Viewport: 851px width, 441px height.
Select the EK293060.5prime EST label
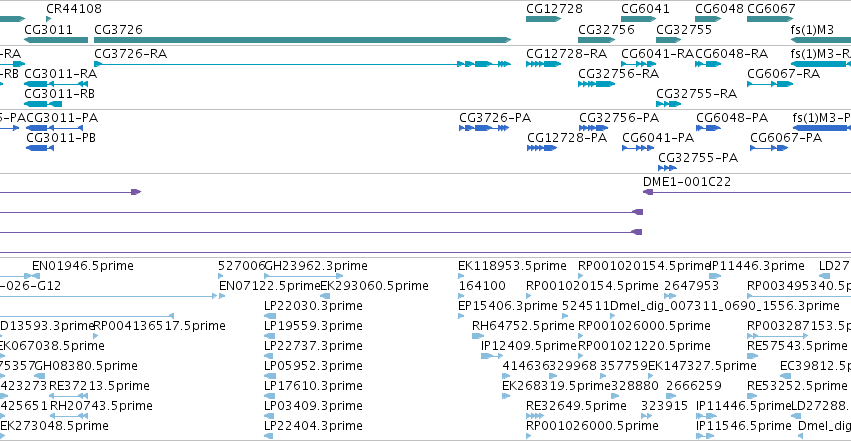pyautogui.click(x=374, y=286)
